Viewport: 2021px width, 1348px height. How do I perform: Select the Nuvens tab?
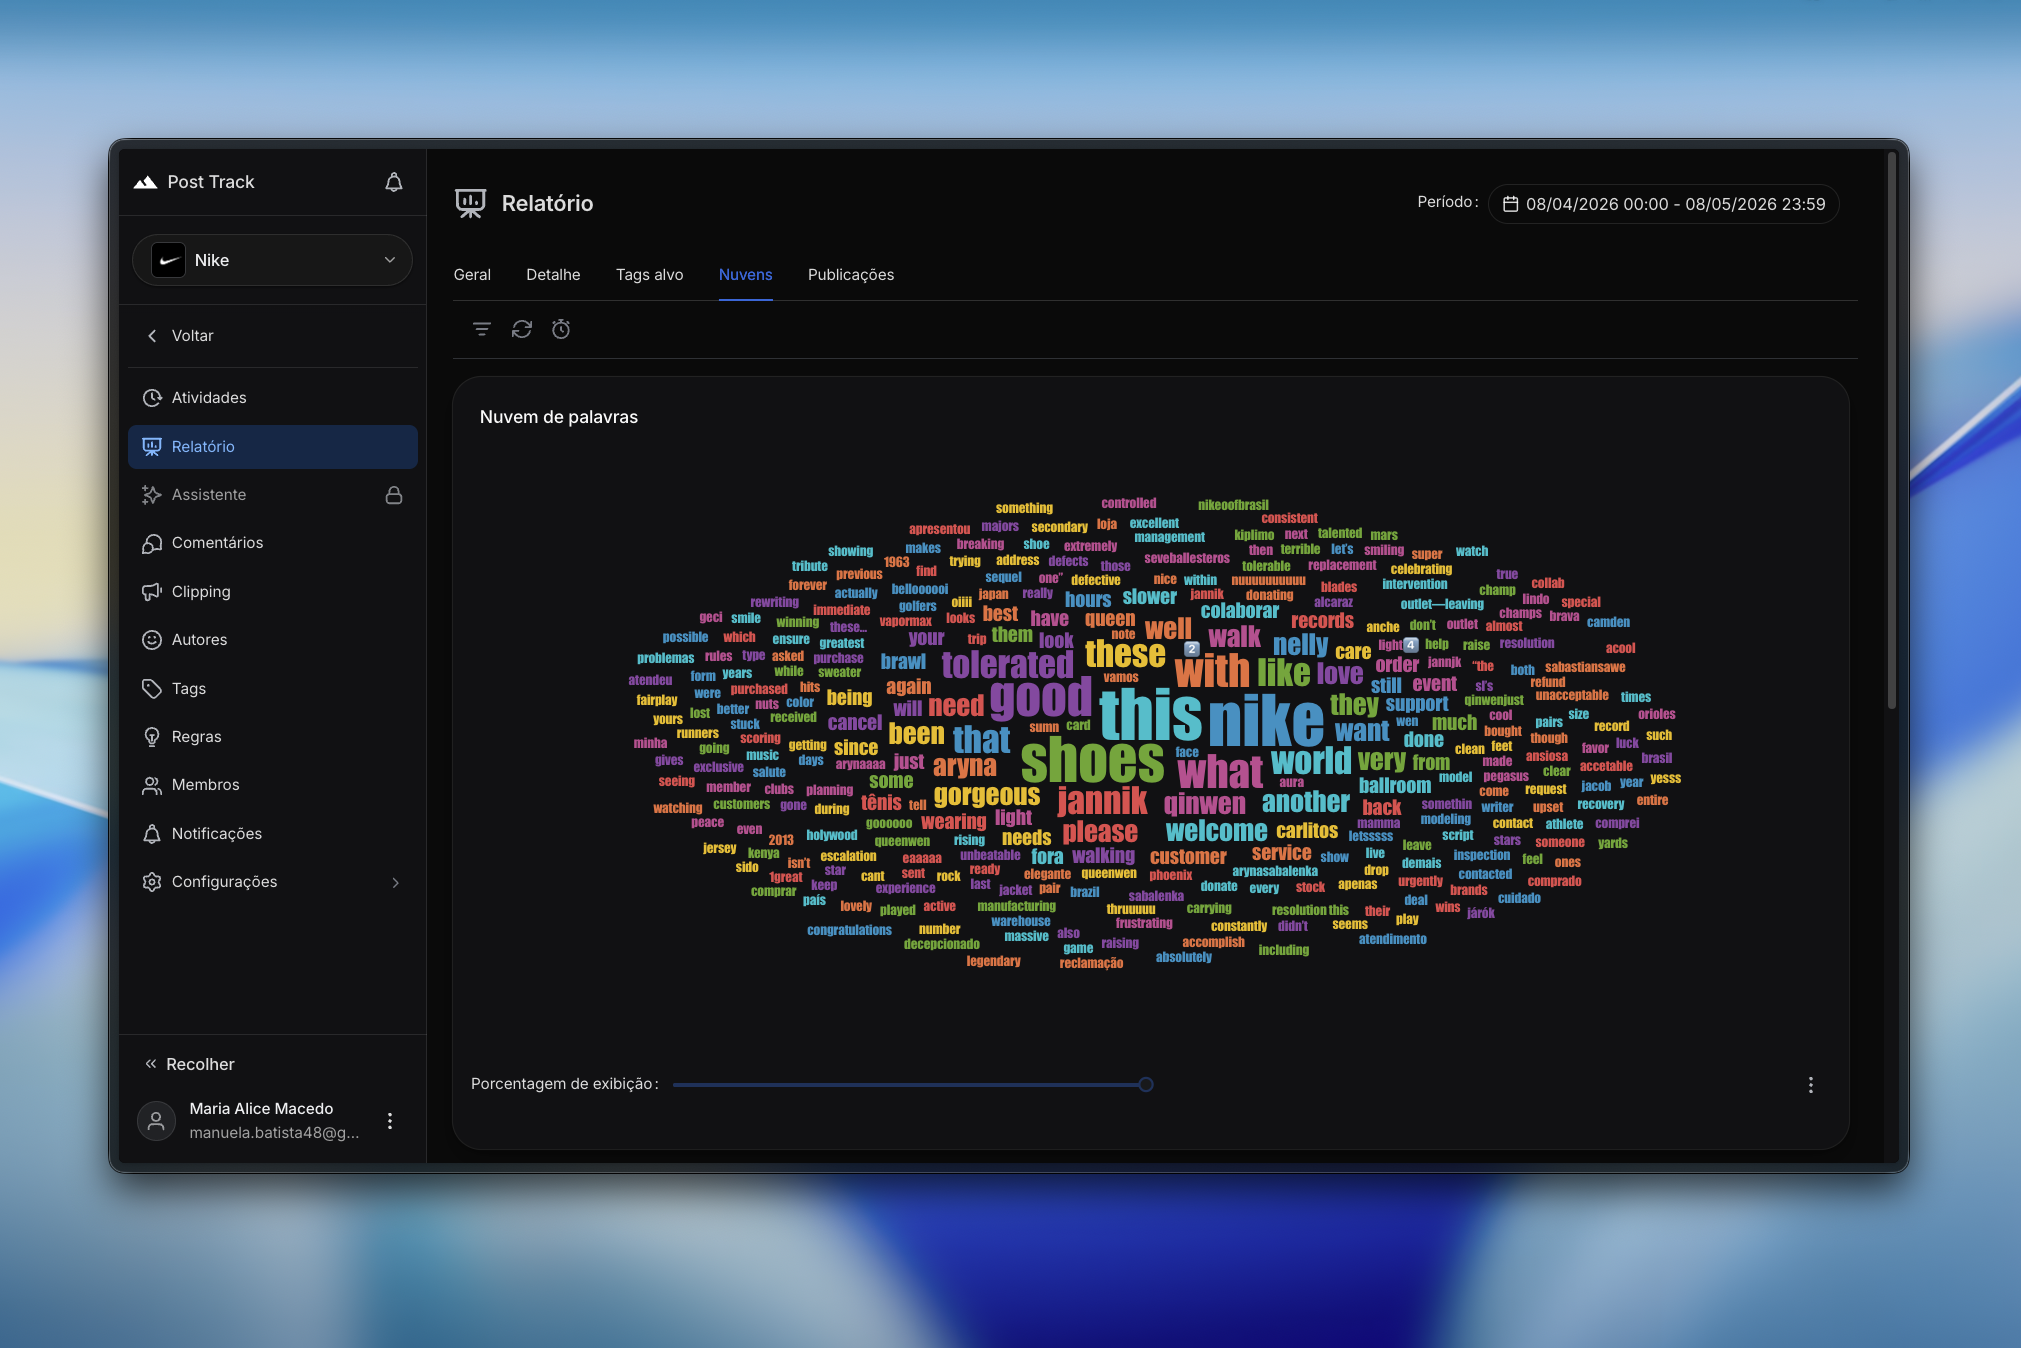click(746, 275)
